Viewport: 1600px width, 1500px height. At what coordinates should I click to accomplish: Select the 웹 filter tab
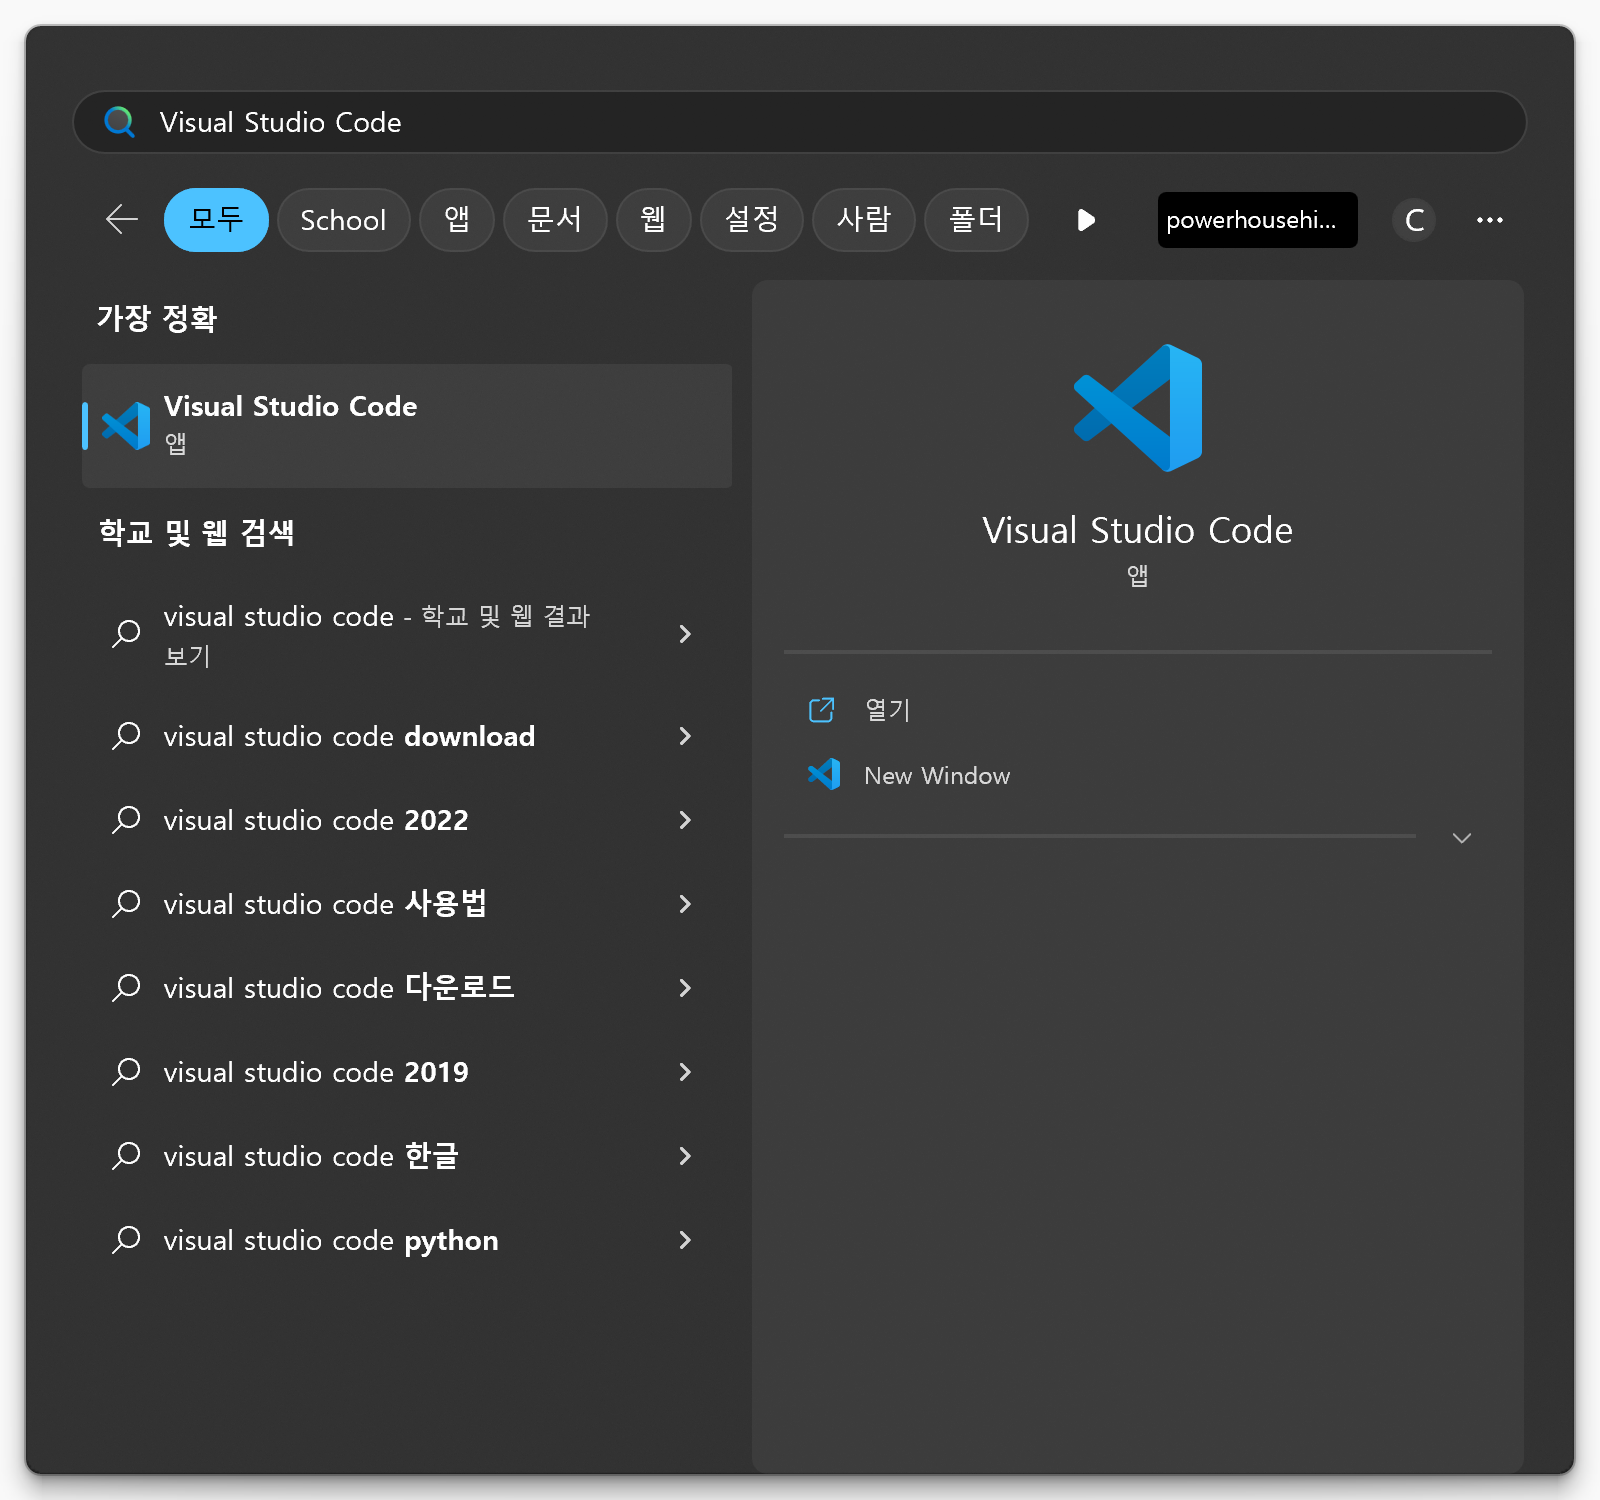654,220
